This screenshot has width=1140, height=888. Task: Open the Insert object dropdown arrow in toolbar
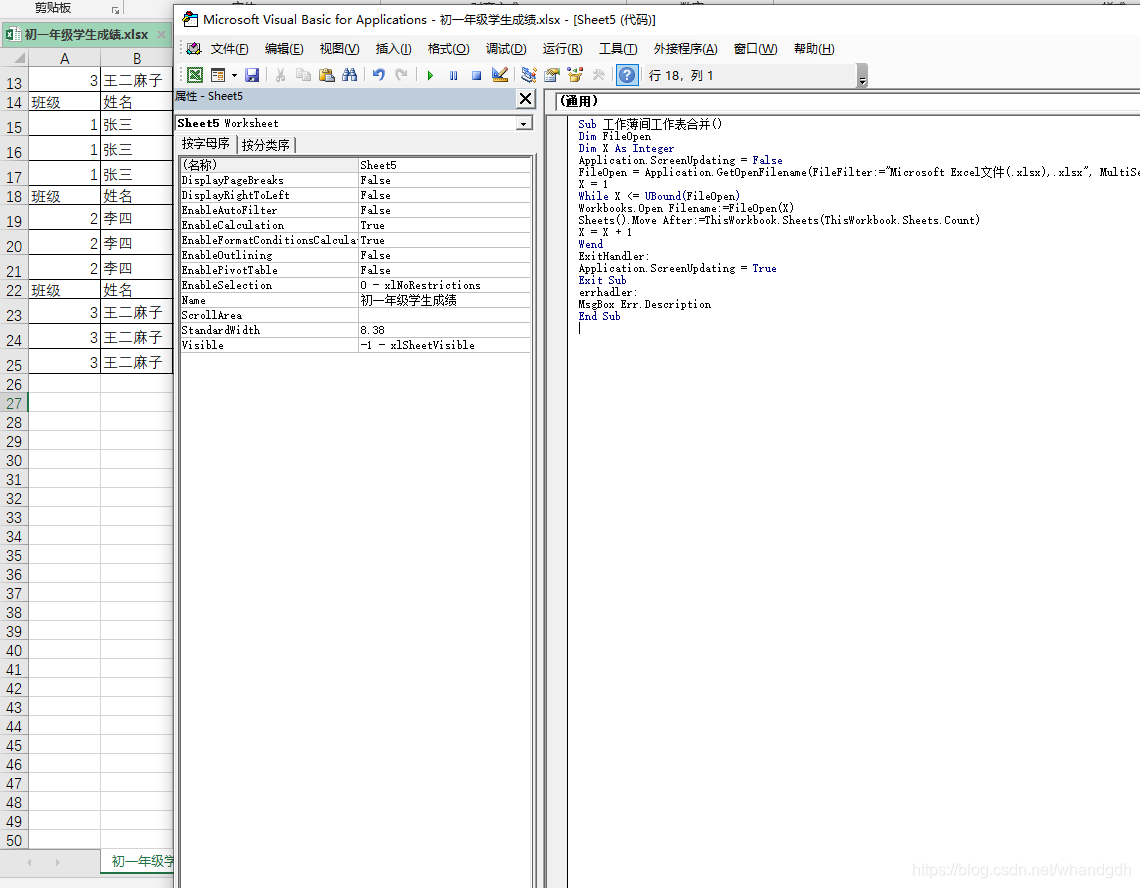[x=234, y=75]
